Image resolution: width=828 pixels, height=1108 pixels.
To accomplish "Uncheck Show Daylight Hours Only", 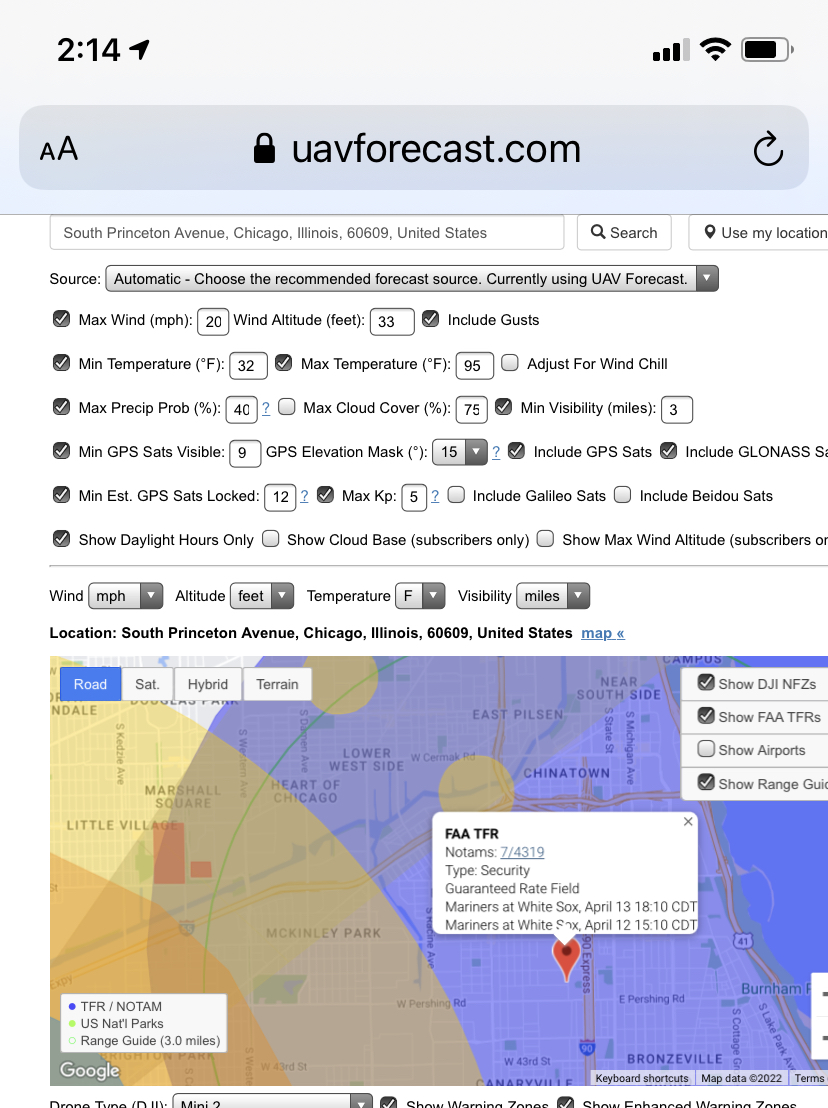I will (61, 538).
